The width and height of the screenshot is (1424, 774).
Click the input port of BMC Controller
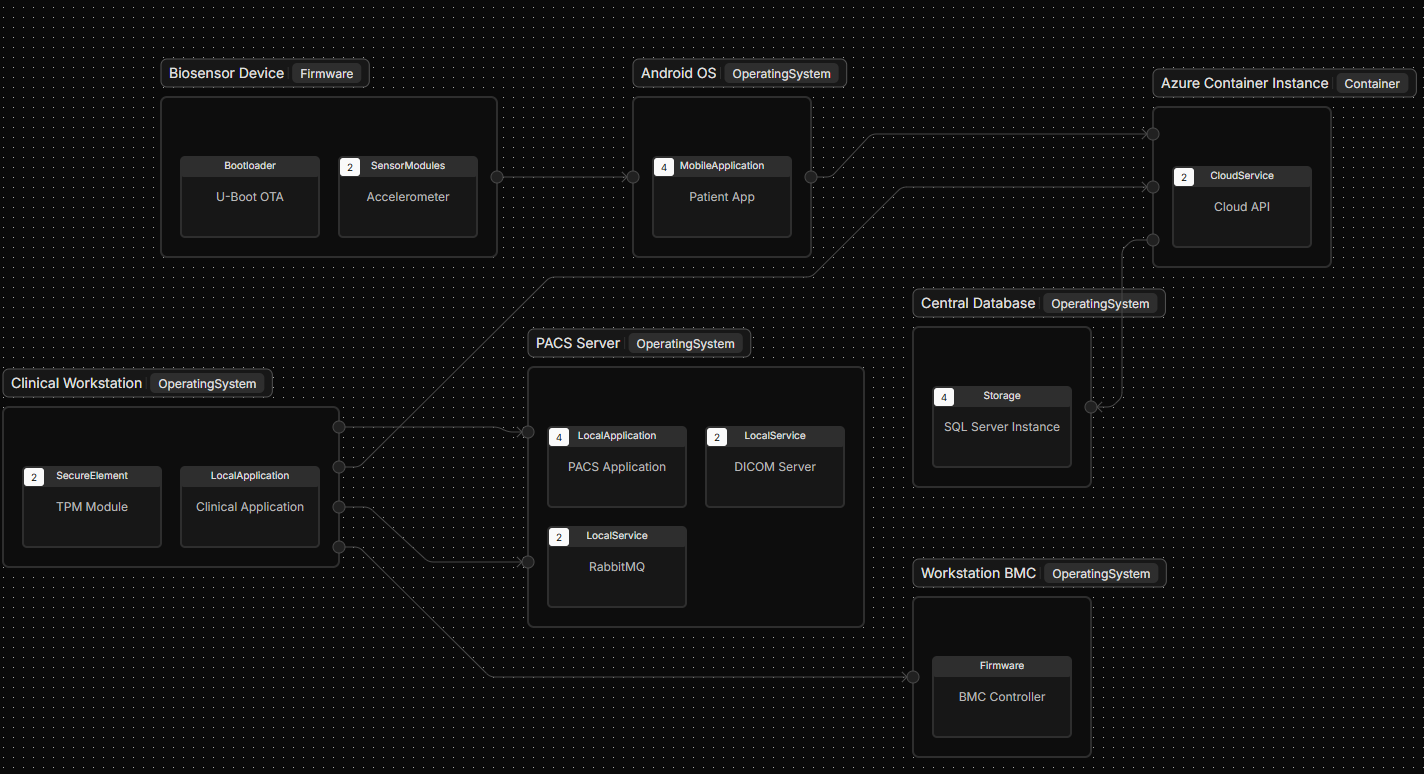coord(912,677)
